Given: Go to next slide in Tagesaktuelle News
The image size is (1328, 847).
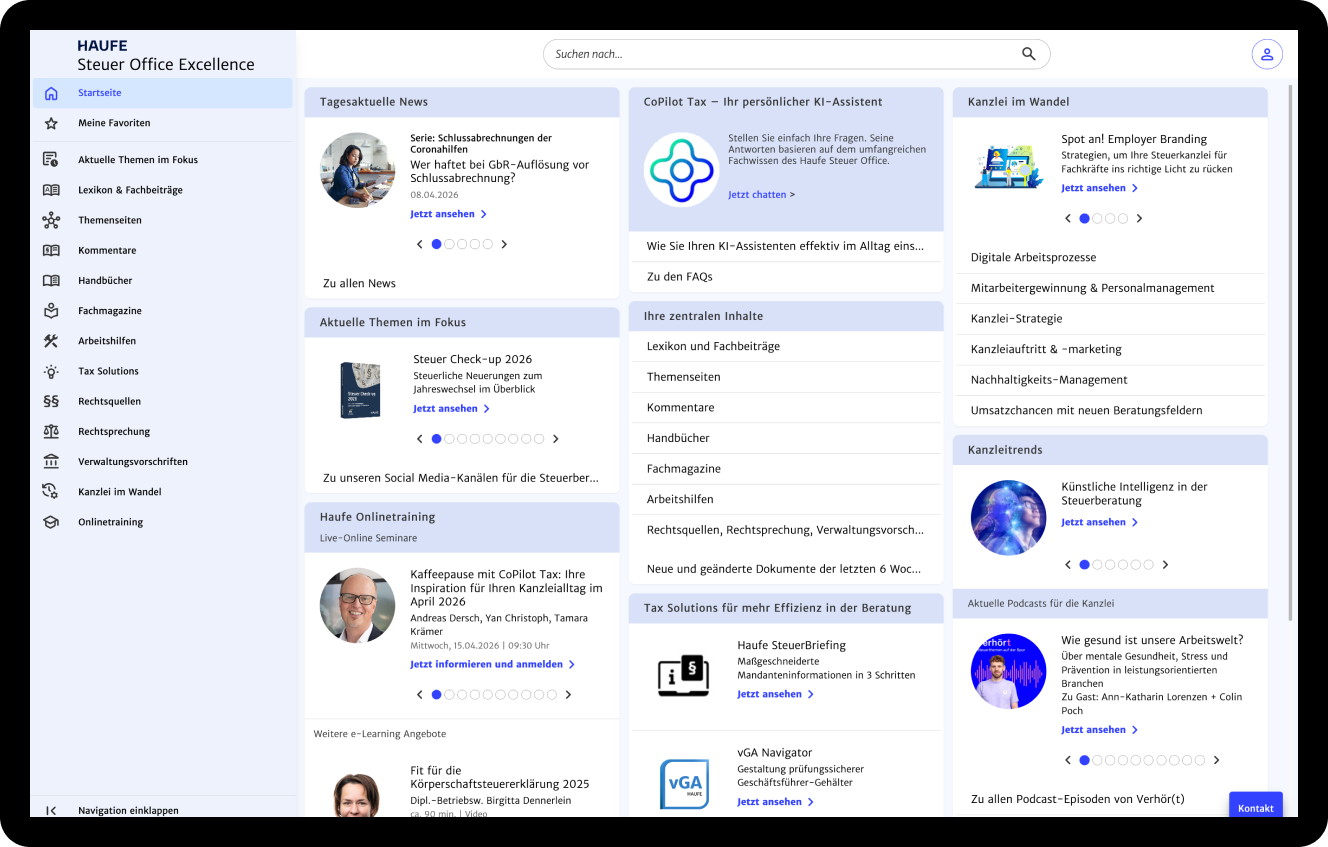Looking at the screenshot, I should (x=504, y=244).
